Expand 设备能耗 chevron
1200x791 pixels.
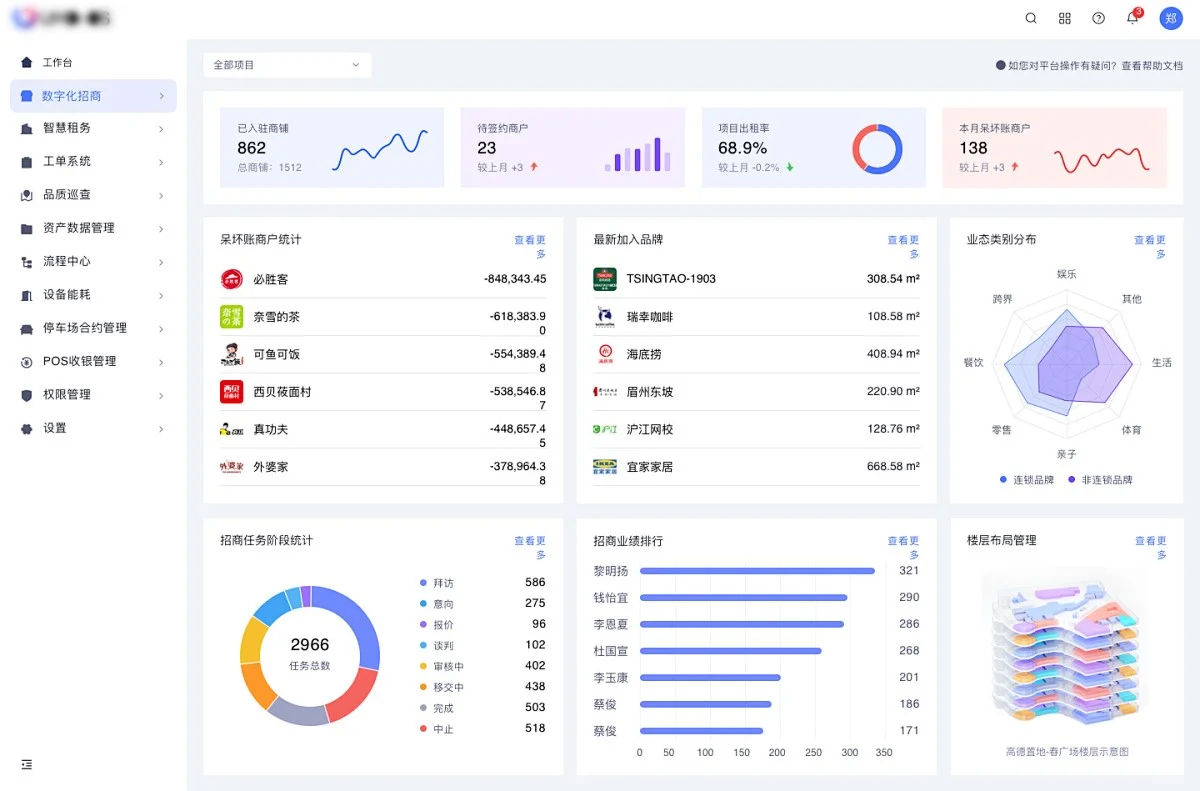(161, 295)
